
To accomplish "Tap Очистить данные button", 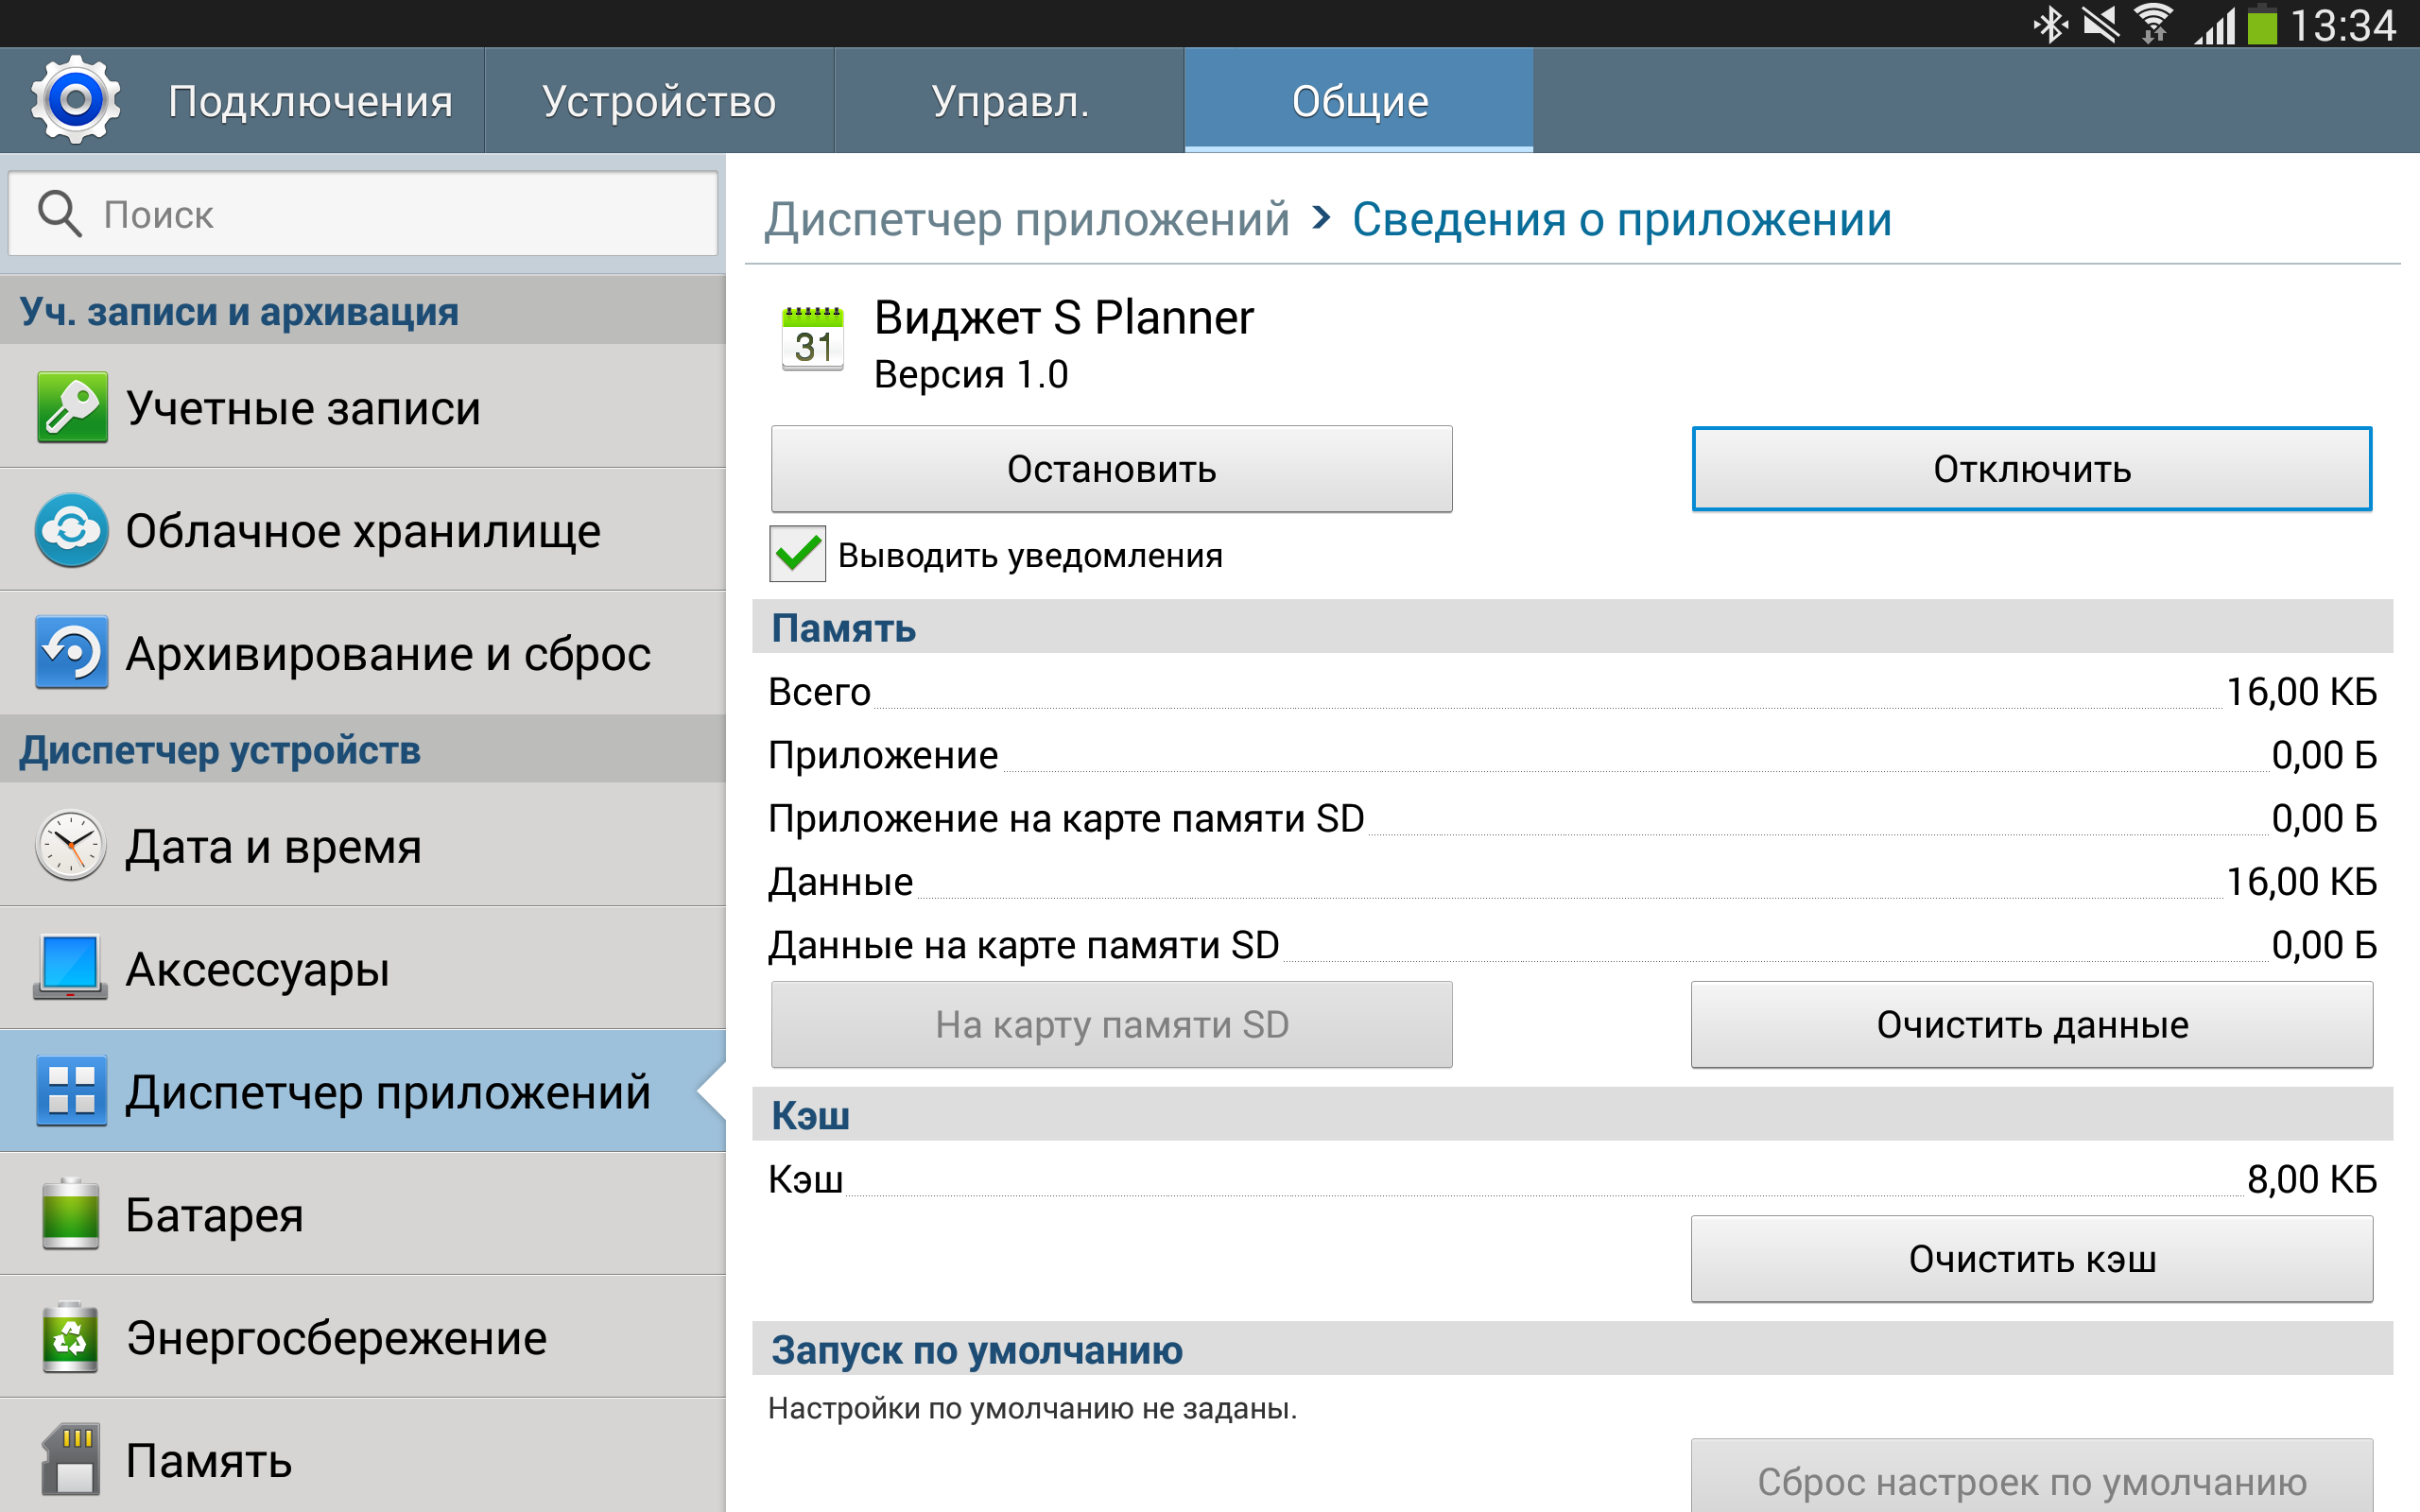I will pyautogui.click(x=2031, y=1024).
